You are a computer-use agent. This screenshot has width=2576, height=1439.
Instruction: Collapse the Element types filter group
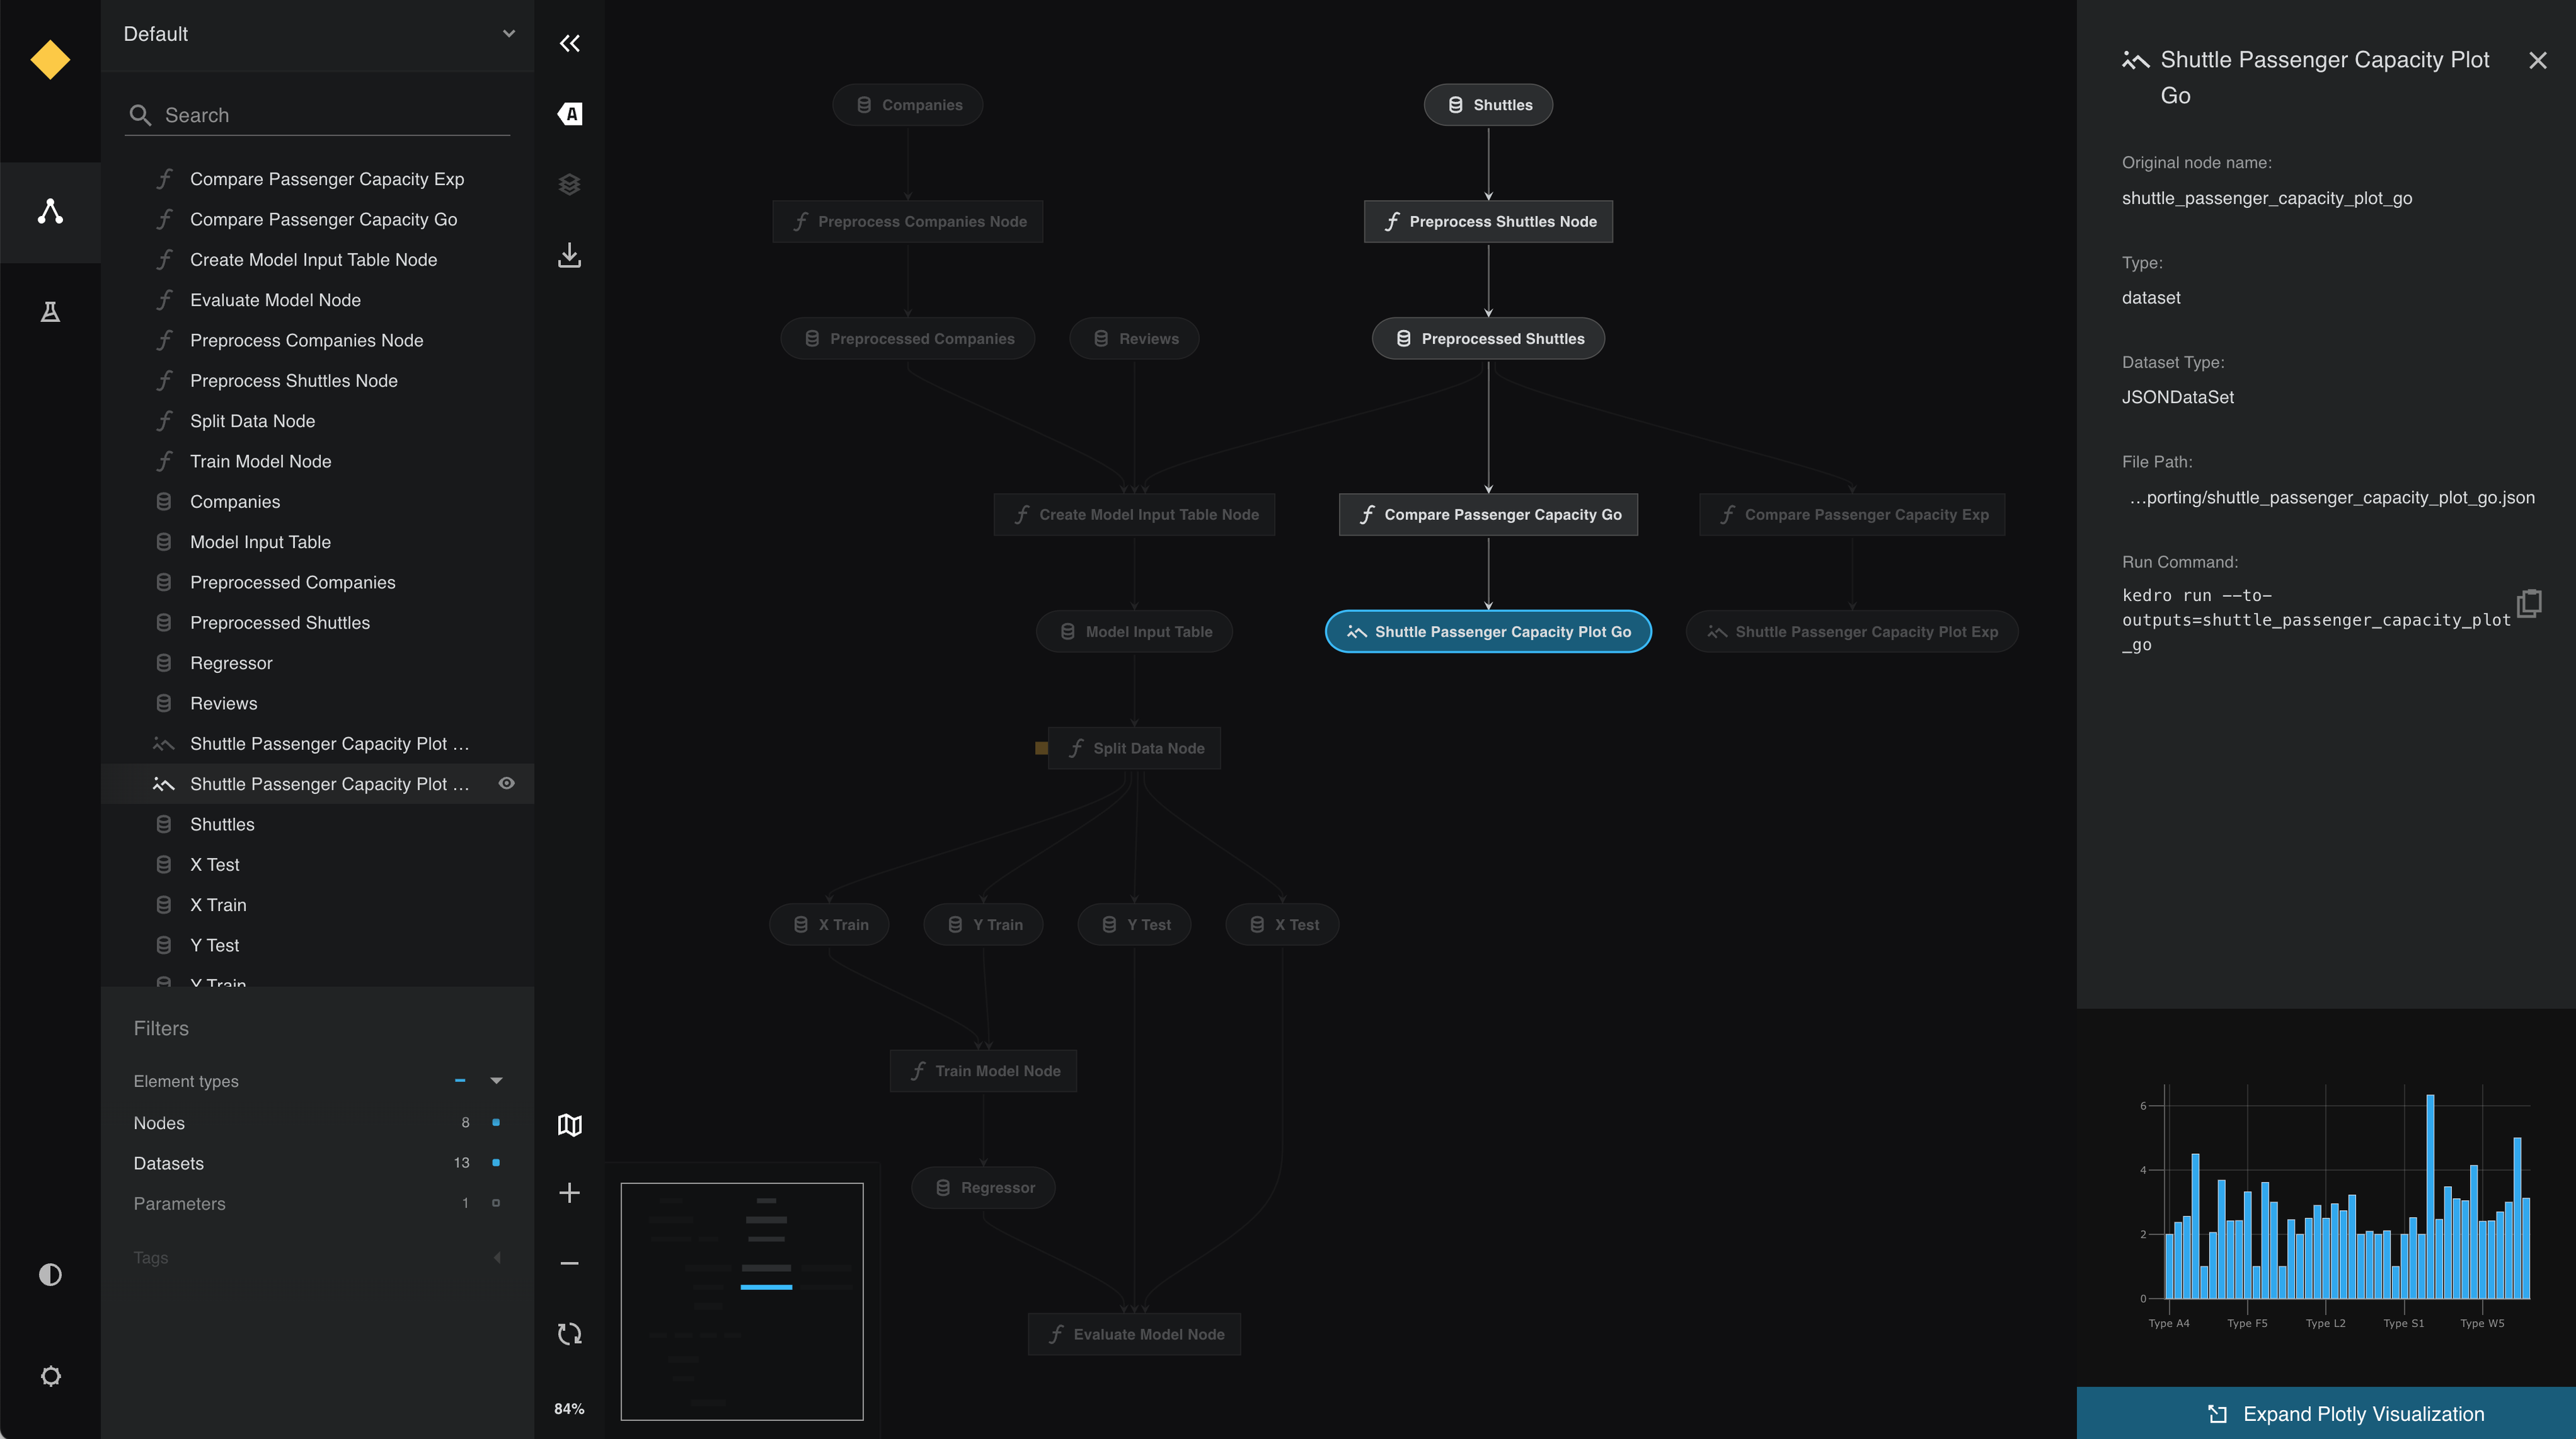click(x=497, y=1080)
